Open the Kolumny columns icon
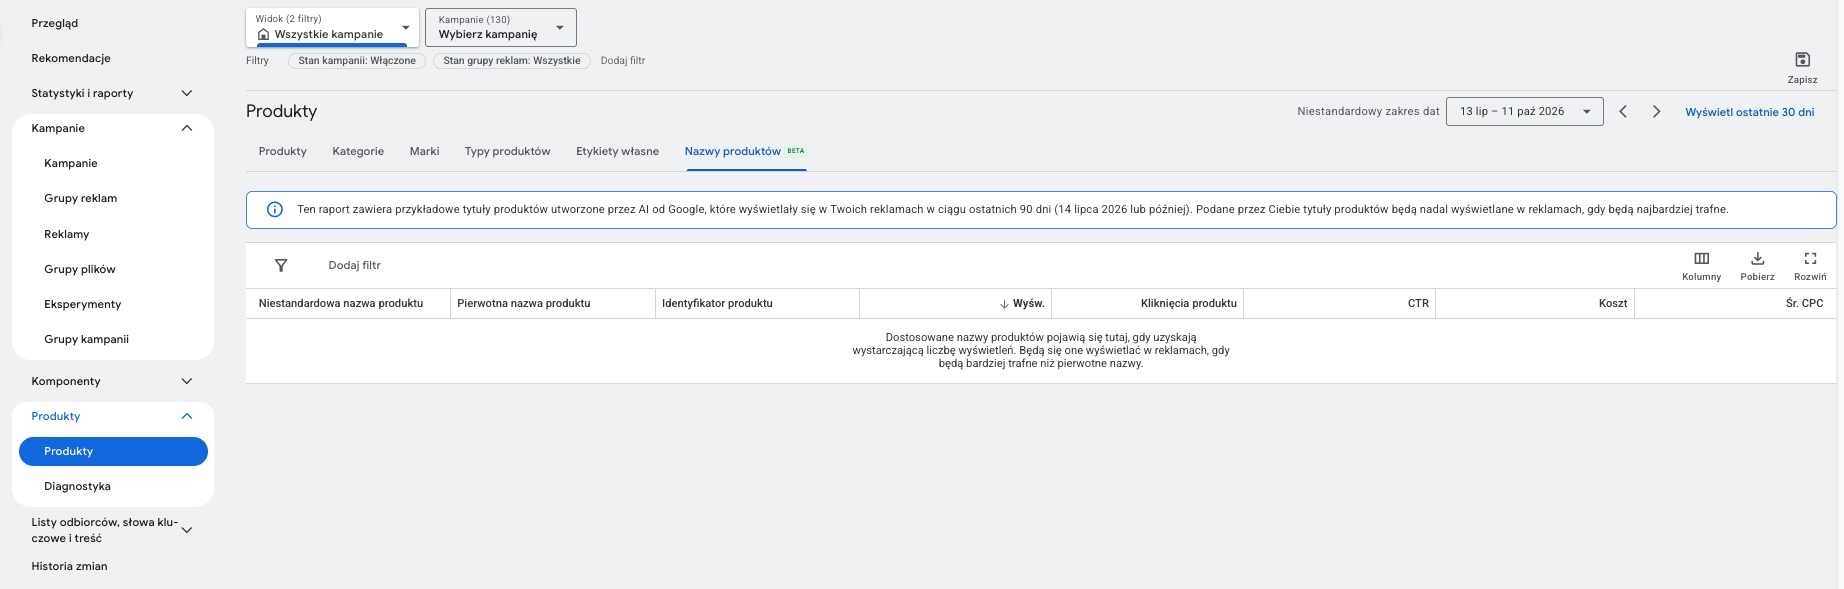The image size is (1844, 589). 1701,258
